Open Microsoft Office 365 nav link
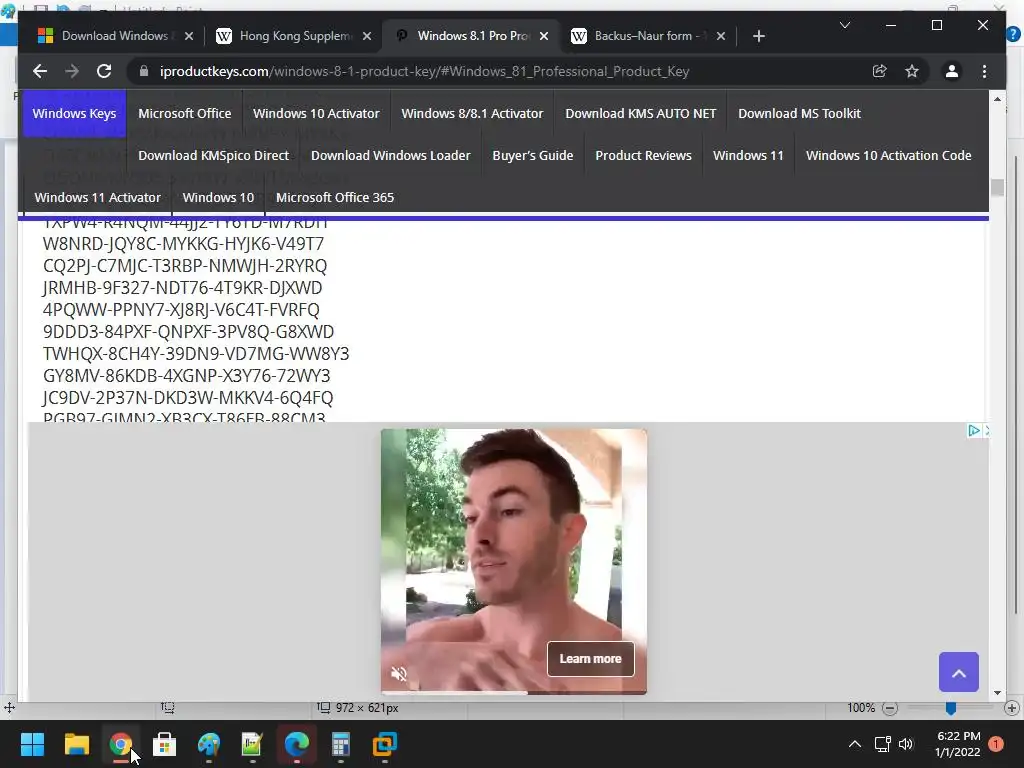1024x768 pixels. (335, 197)
